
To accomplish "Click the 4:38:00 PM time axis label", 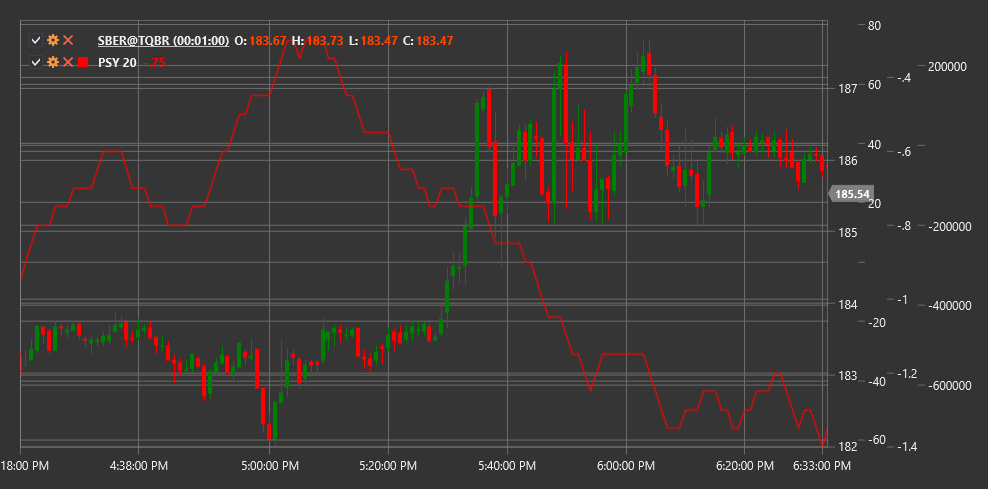I will pos(137,466).
